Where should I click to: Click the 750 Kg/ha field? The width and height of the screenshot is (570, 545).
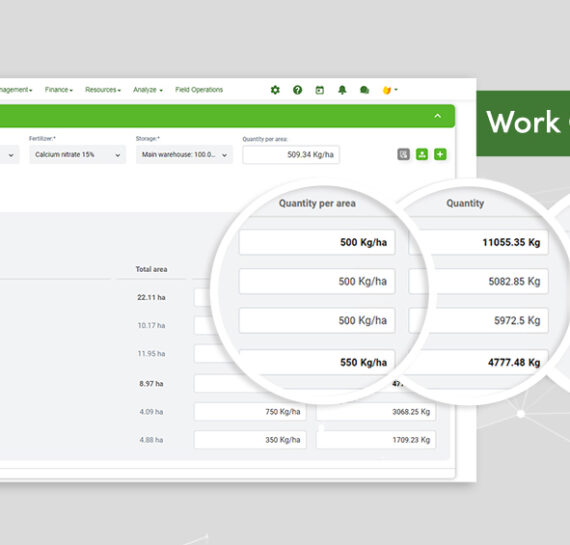click(x=250, y=412)
